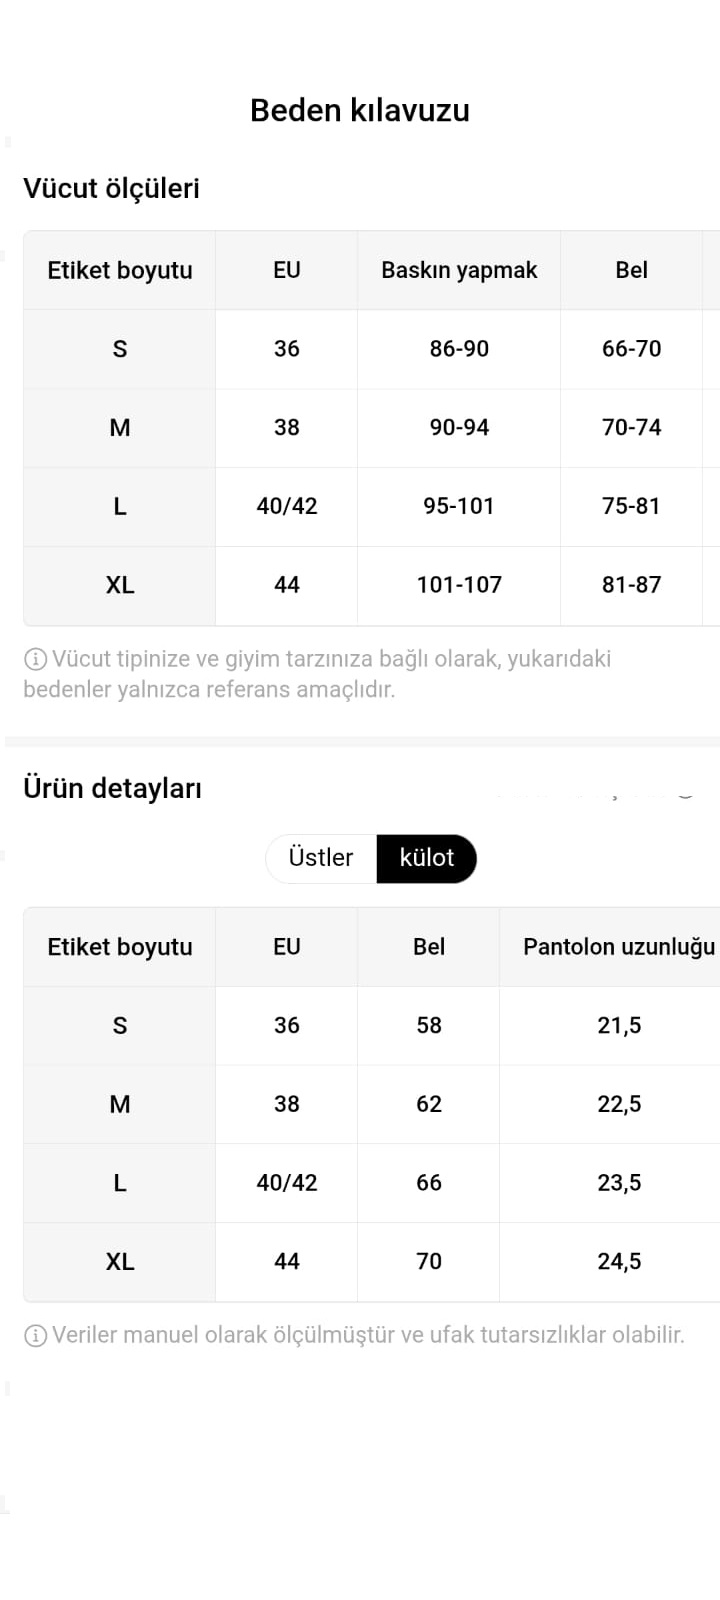Screen dimensions: 720x1600
Task: Tap info icon beside Veriler manuel note
Action: click(x=35, y=1335)
